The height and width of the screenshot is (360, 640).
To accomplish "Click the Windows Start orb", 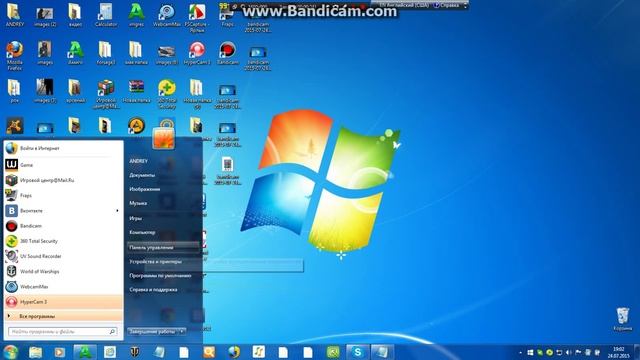I will (x=11, y=352).
